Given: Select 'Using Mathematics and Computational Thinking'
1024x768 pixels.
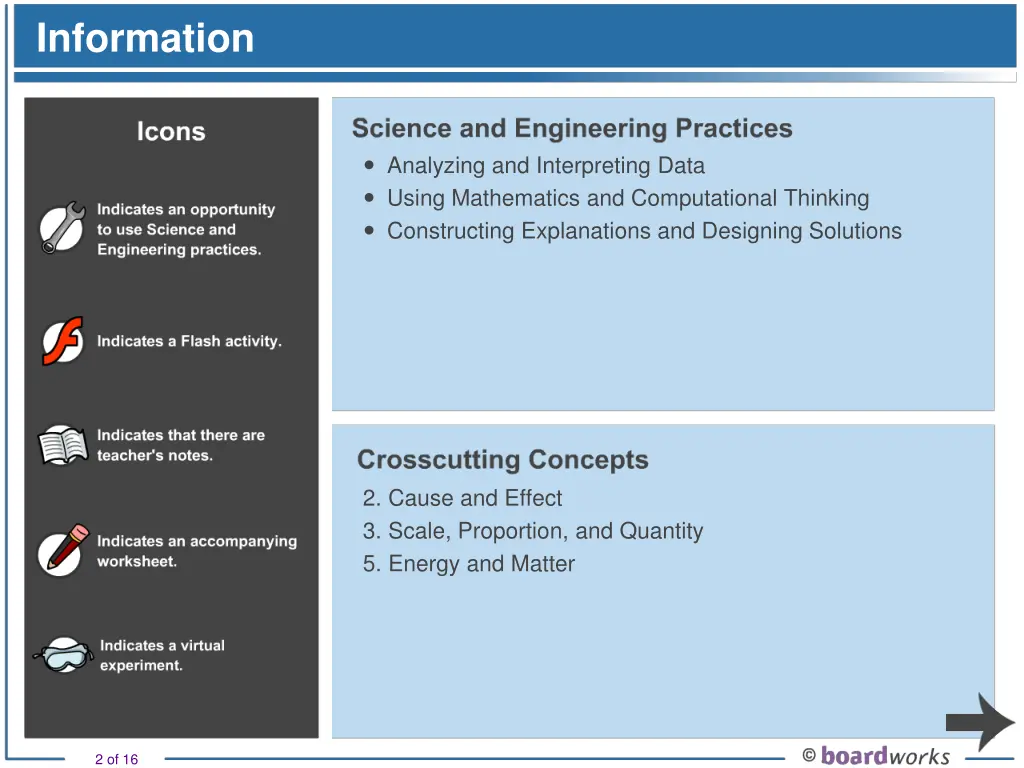Looking at the screenshot, I should [x=628, y=199].
